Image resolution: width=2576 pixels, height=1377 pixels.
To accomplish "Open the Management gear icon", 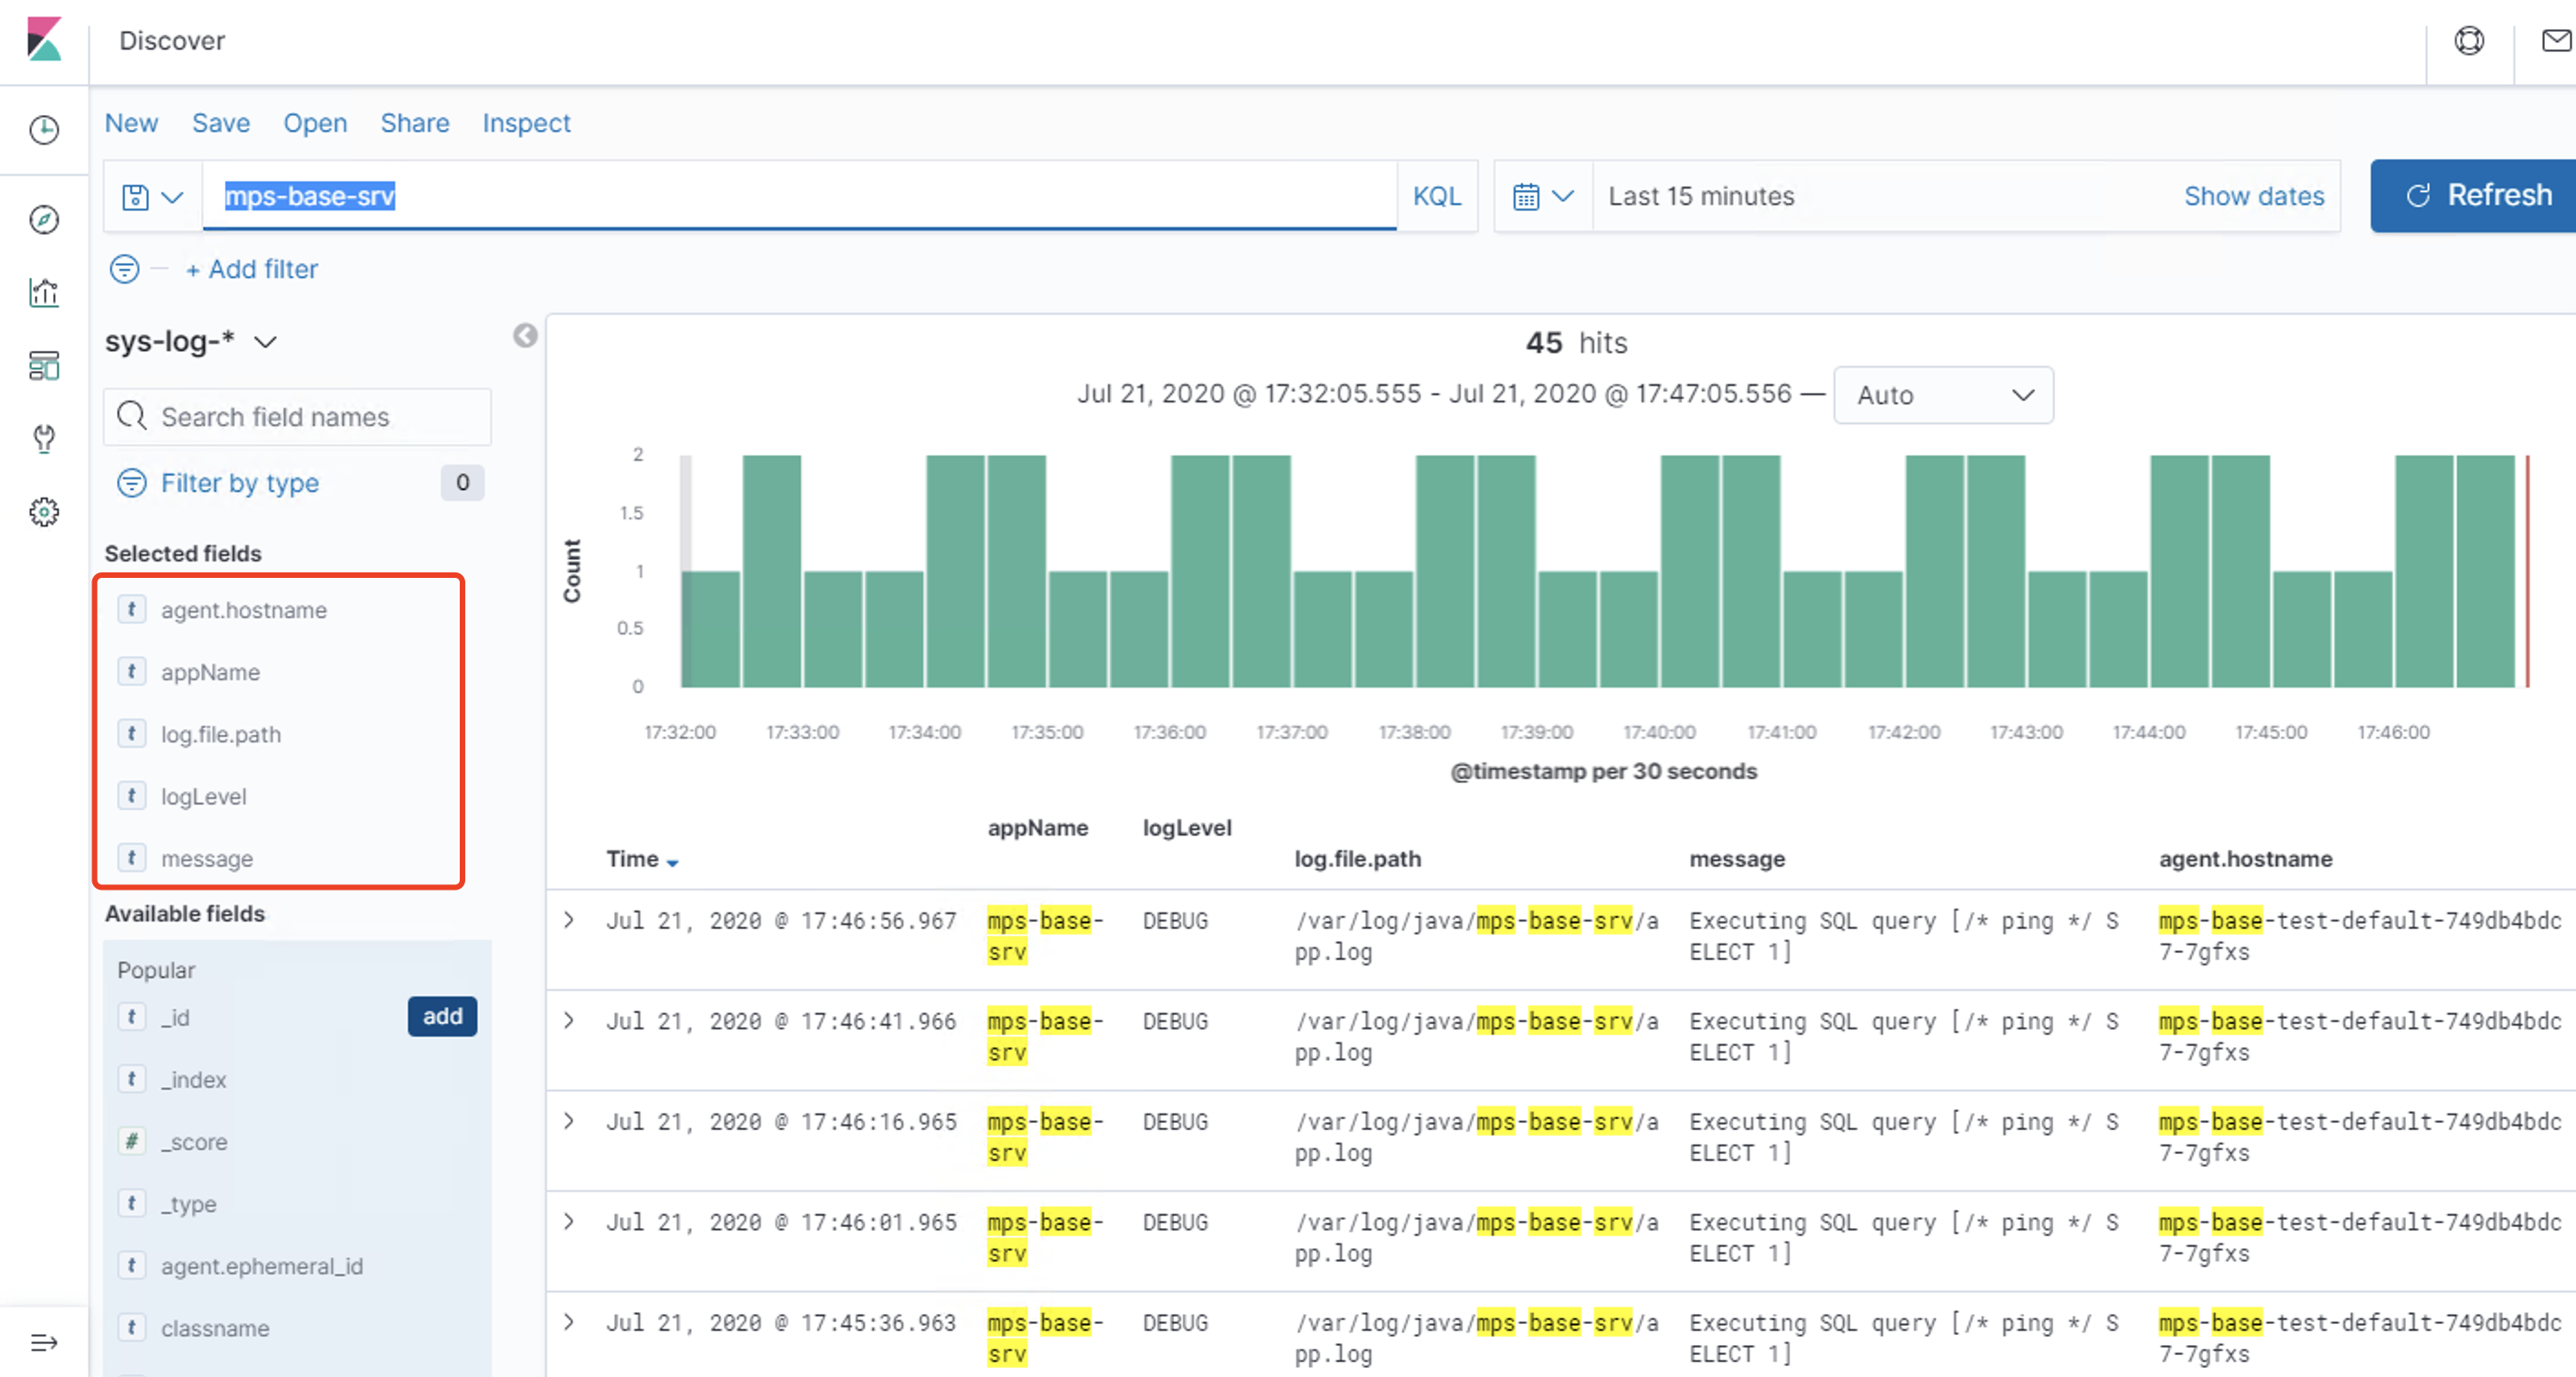I will click(44, 512).
